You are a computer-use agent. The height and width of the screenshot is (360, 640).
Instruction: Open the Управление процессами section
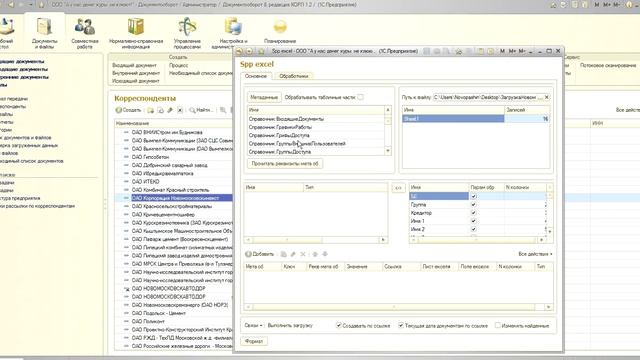tap(187, 33)
